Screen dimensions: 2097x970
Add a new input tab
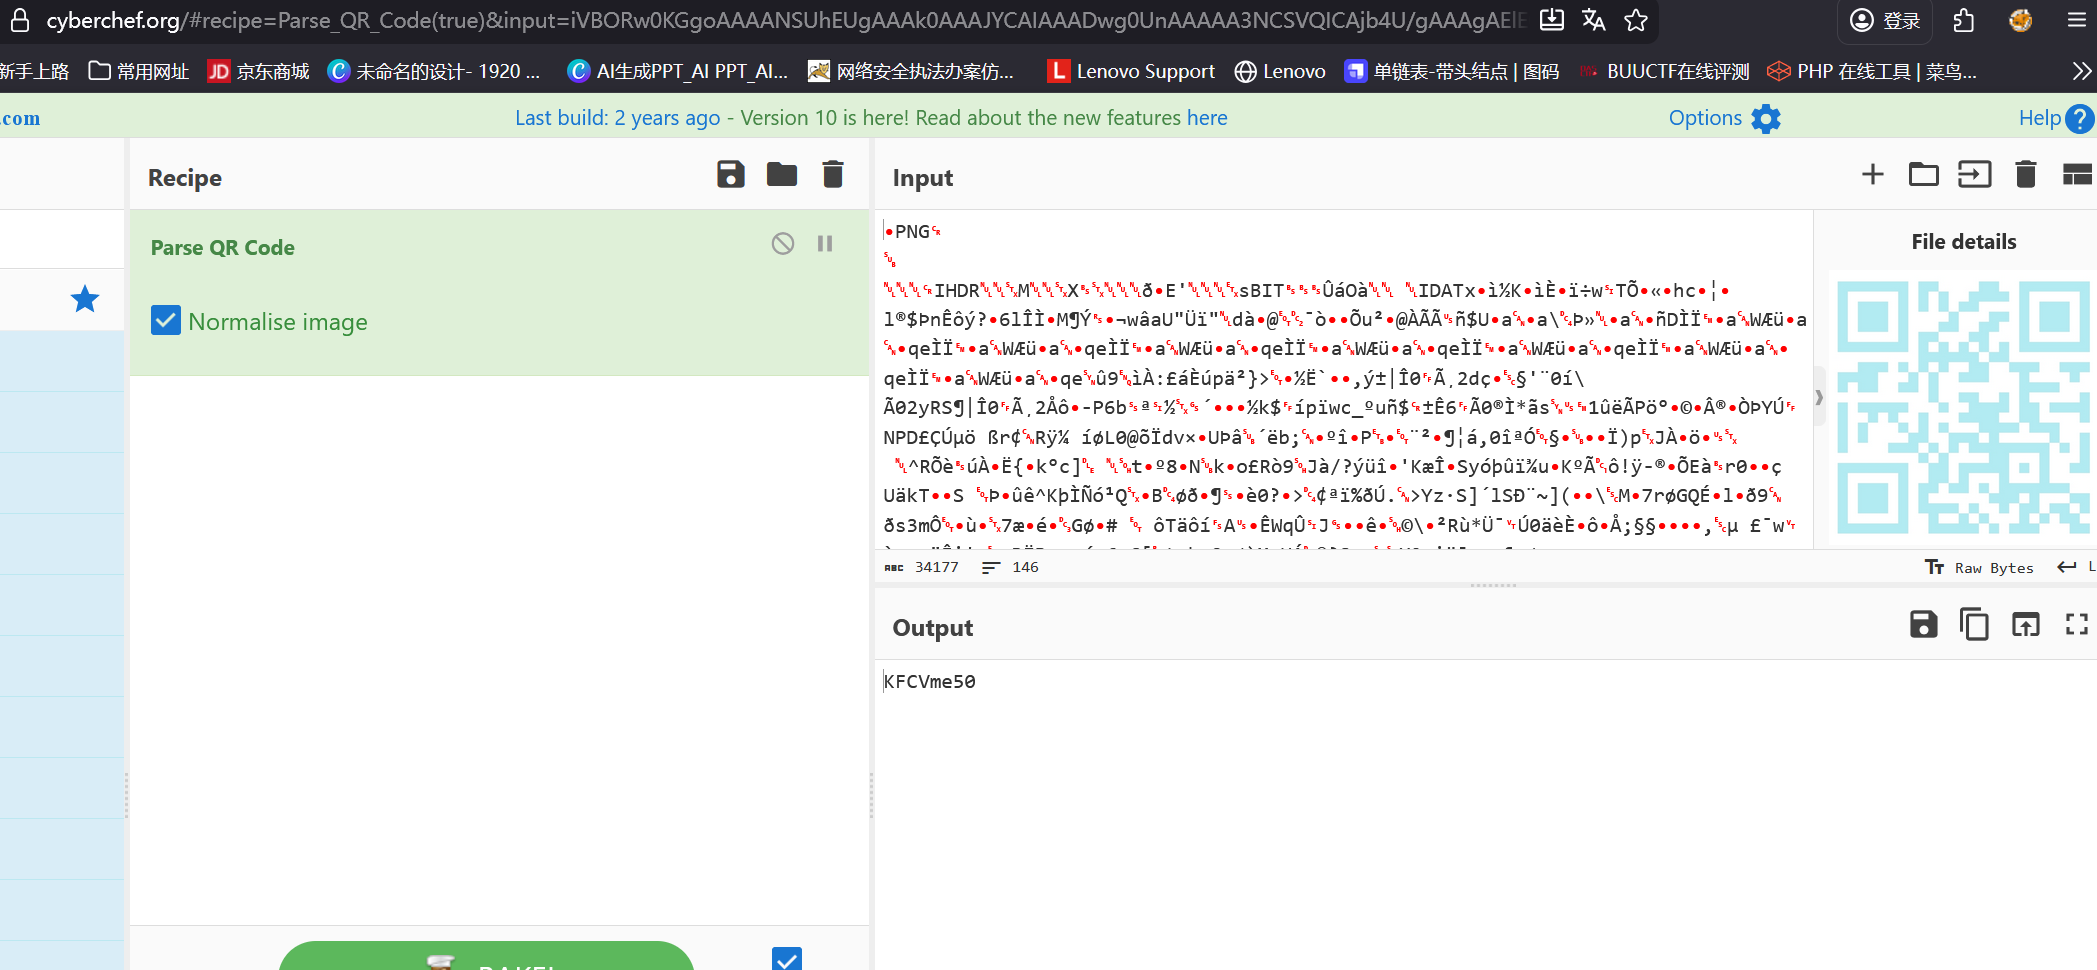pyautogui.click(x=1873, y=175)
